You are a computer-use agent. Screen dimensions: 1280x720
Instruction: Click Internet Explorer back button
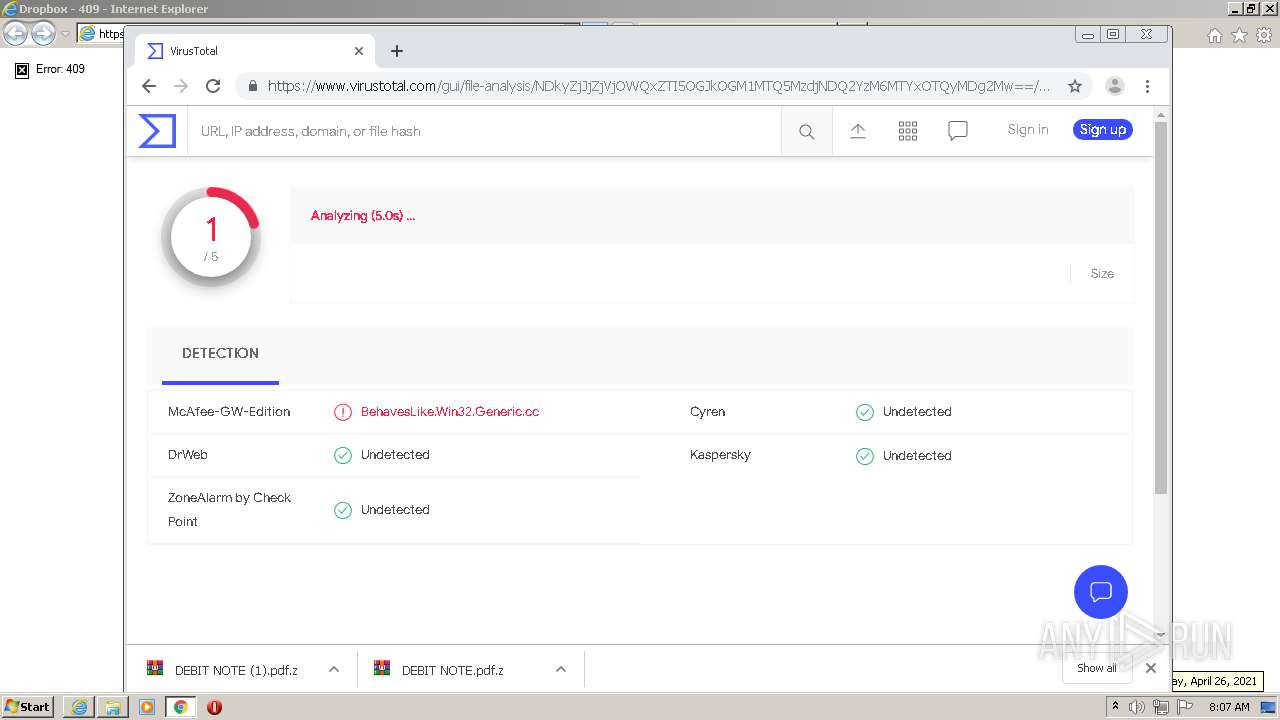coord(16,34)
